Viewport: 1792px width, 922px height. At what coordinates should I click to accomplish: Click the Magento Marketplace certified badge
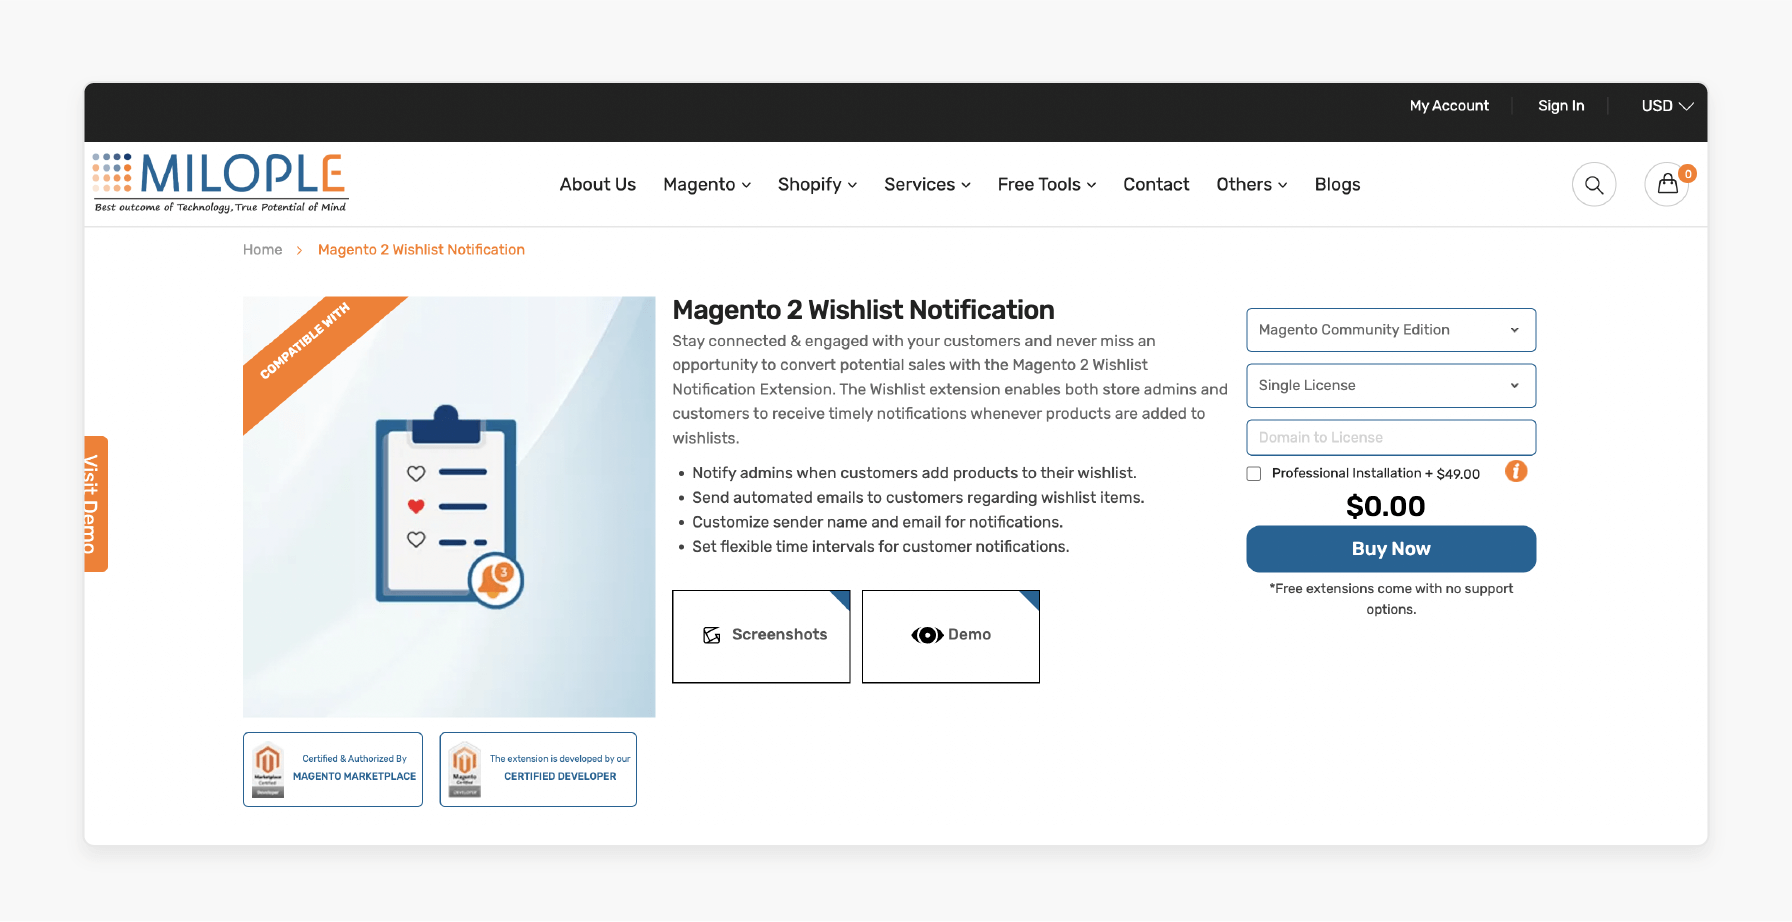tap(333, 769)
